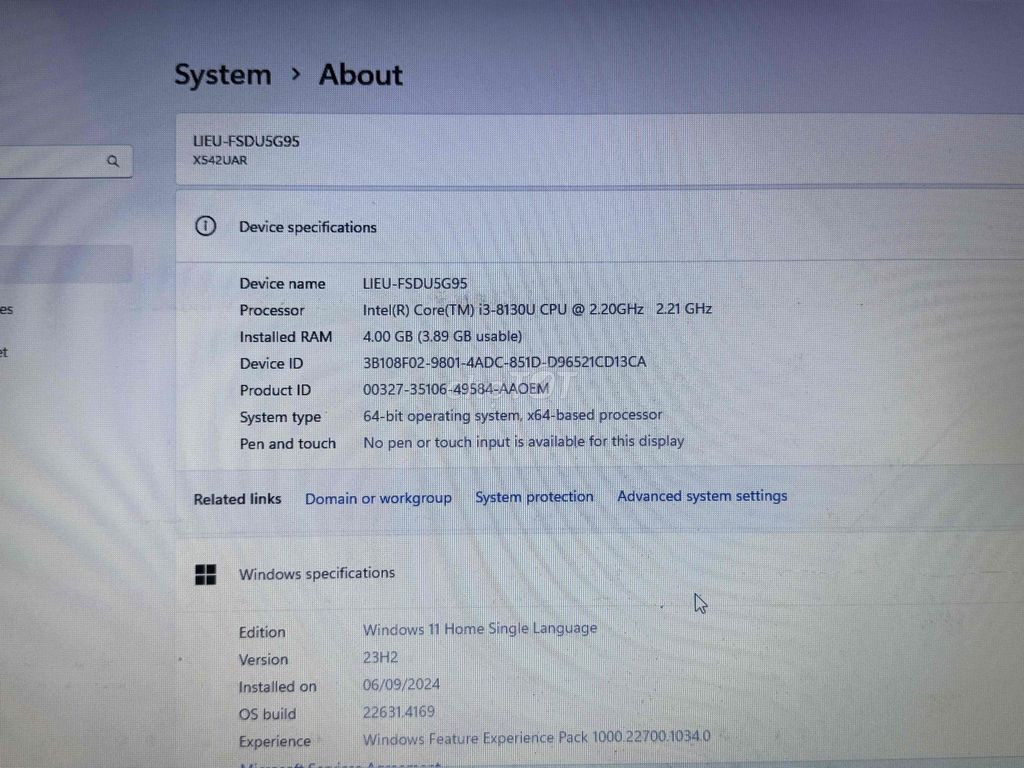Screen dimensions: 1024x768
Task: Click the About breadcrumb heading
Action: 360,75
